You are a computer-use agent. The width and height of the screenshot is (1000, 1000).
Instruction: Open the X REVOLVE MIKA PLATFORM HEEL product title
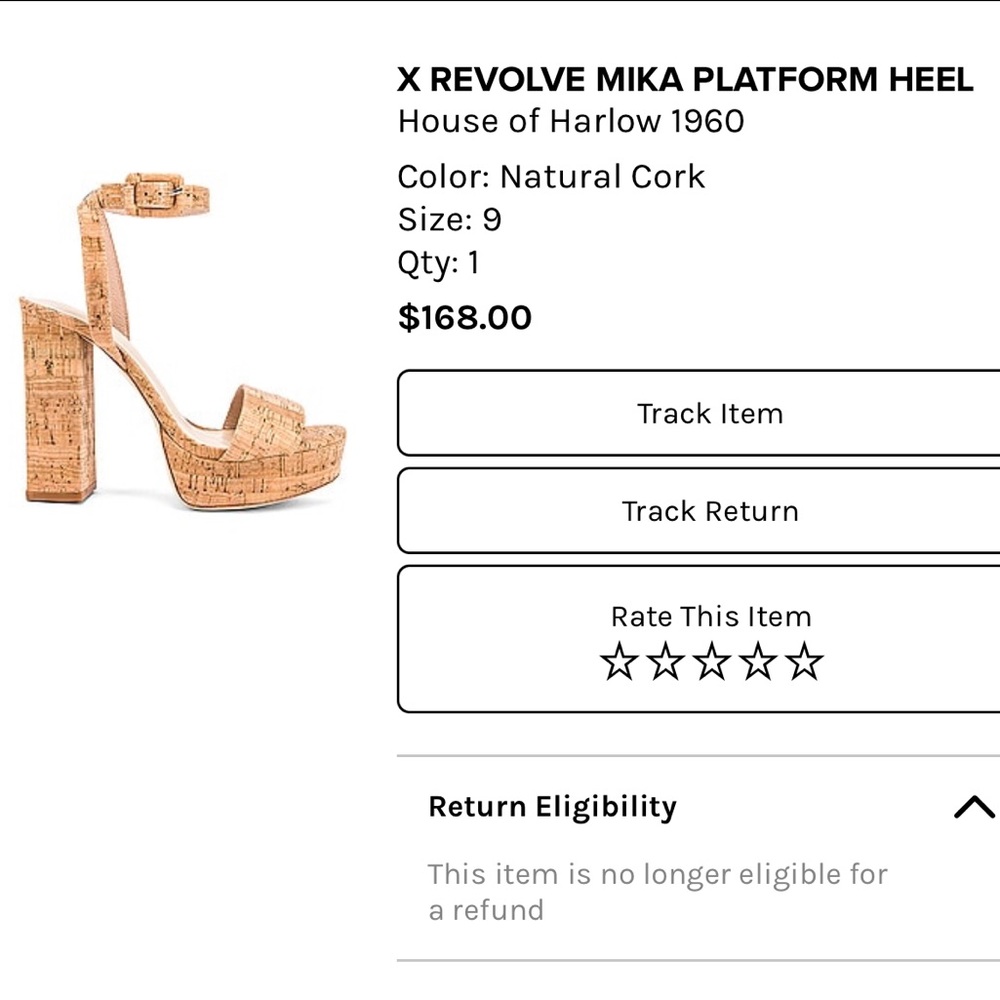pos(684,79)
